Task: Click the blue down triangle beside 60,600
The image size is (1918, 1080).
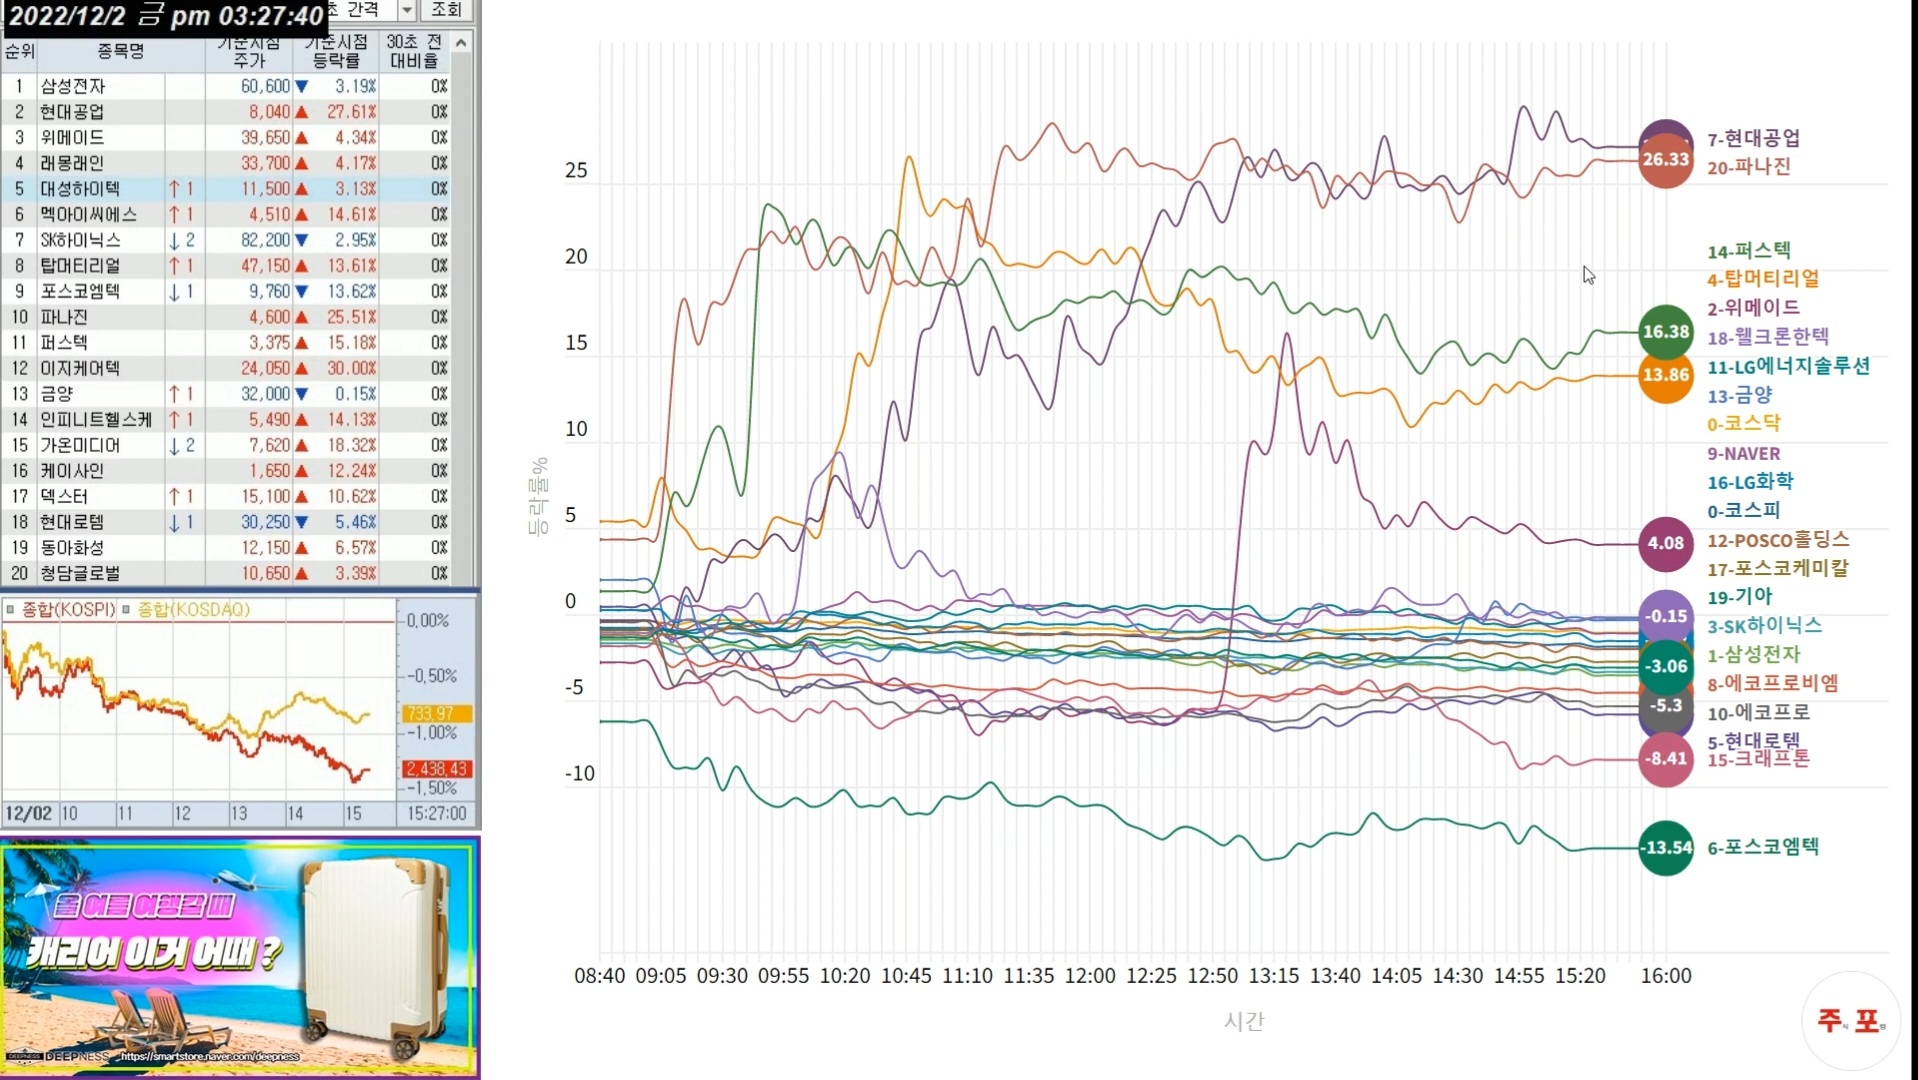Action: pos(301,87)
